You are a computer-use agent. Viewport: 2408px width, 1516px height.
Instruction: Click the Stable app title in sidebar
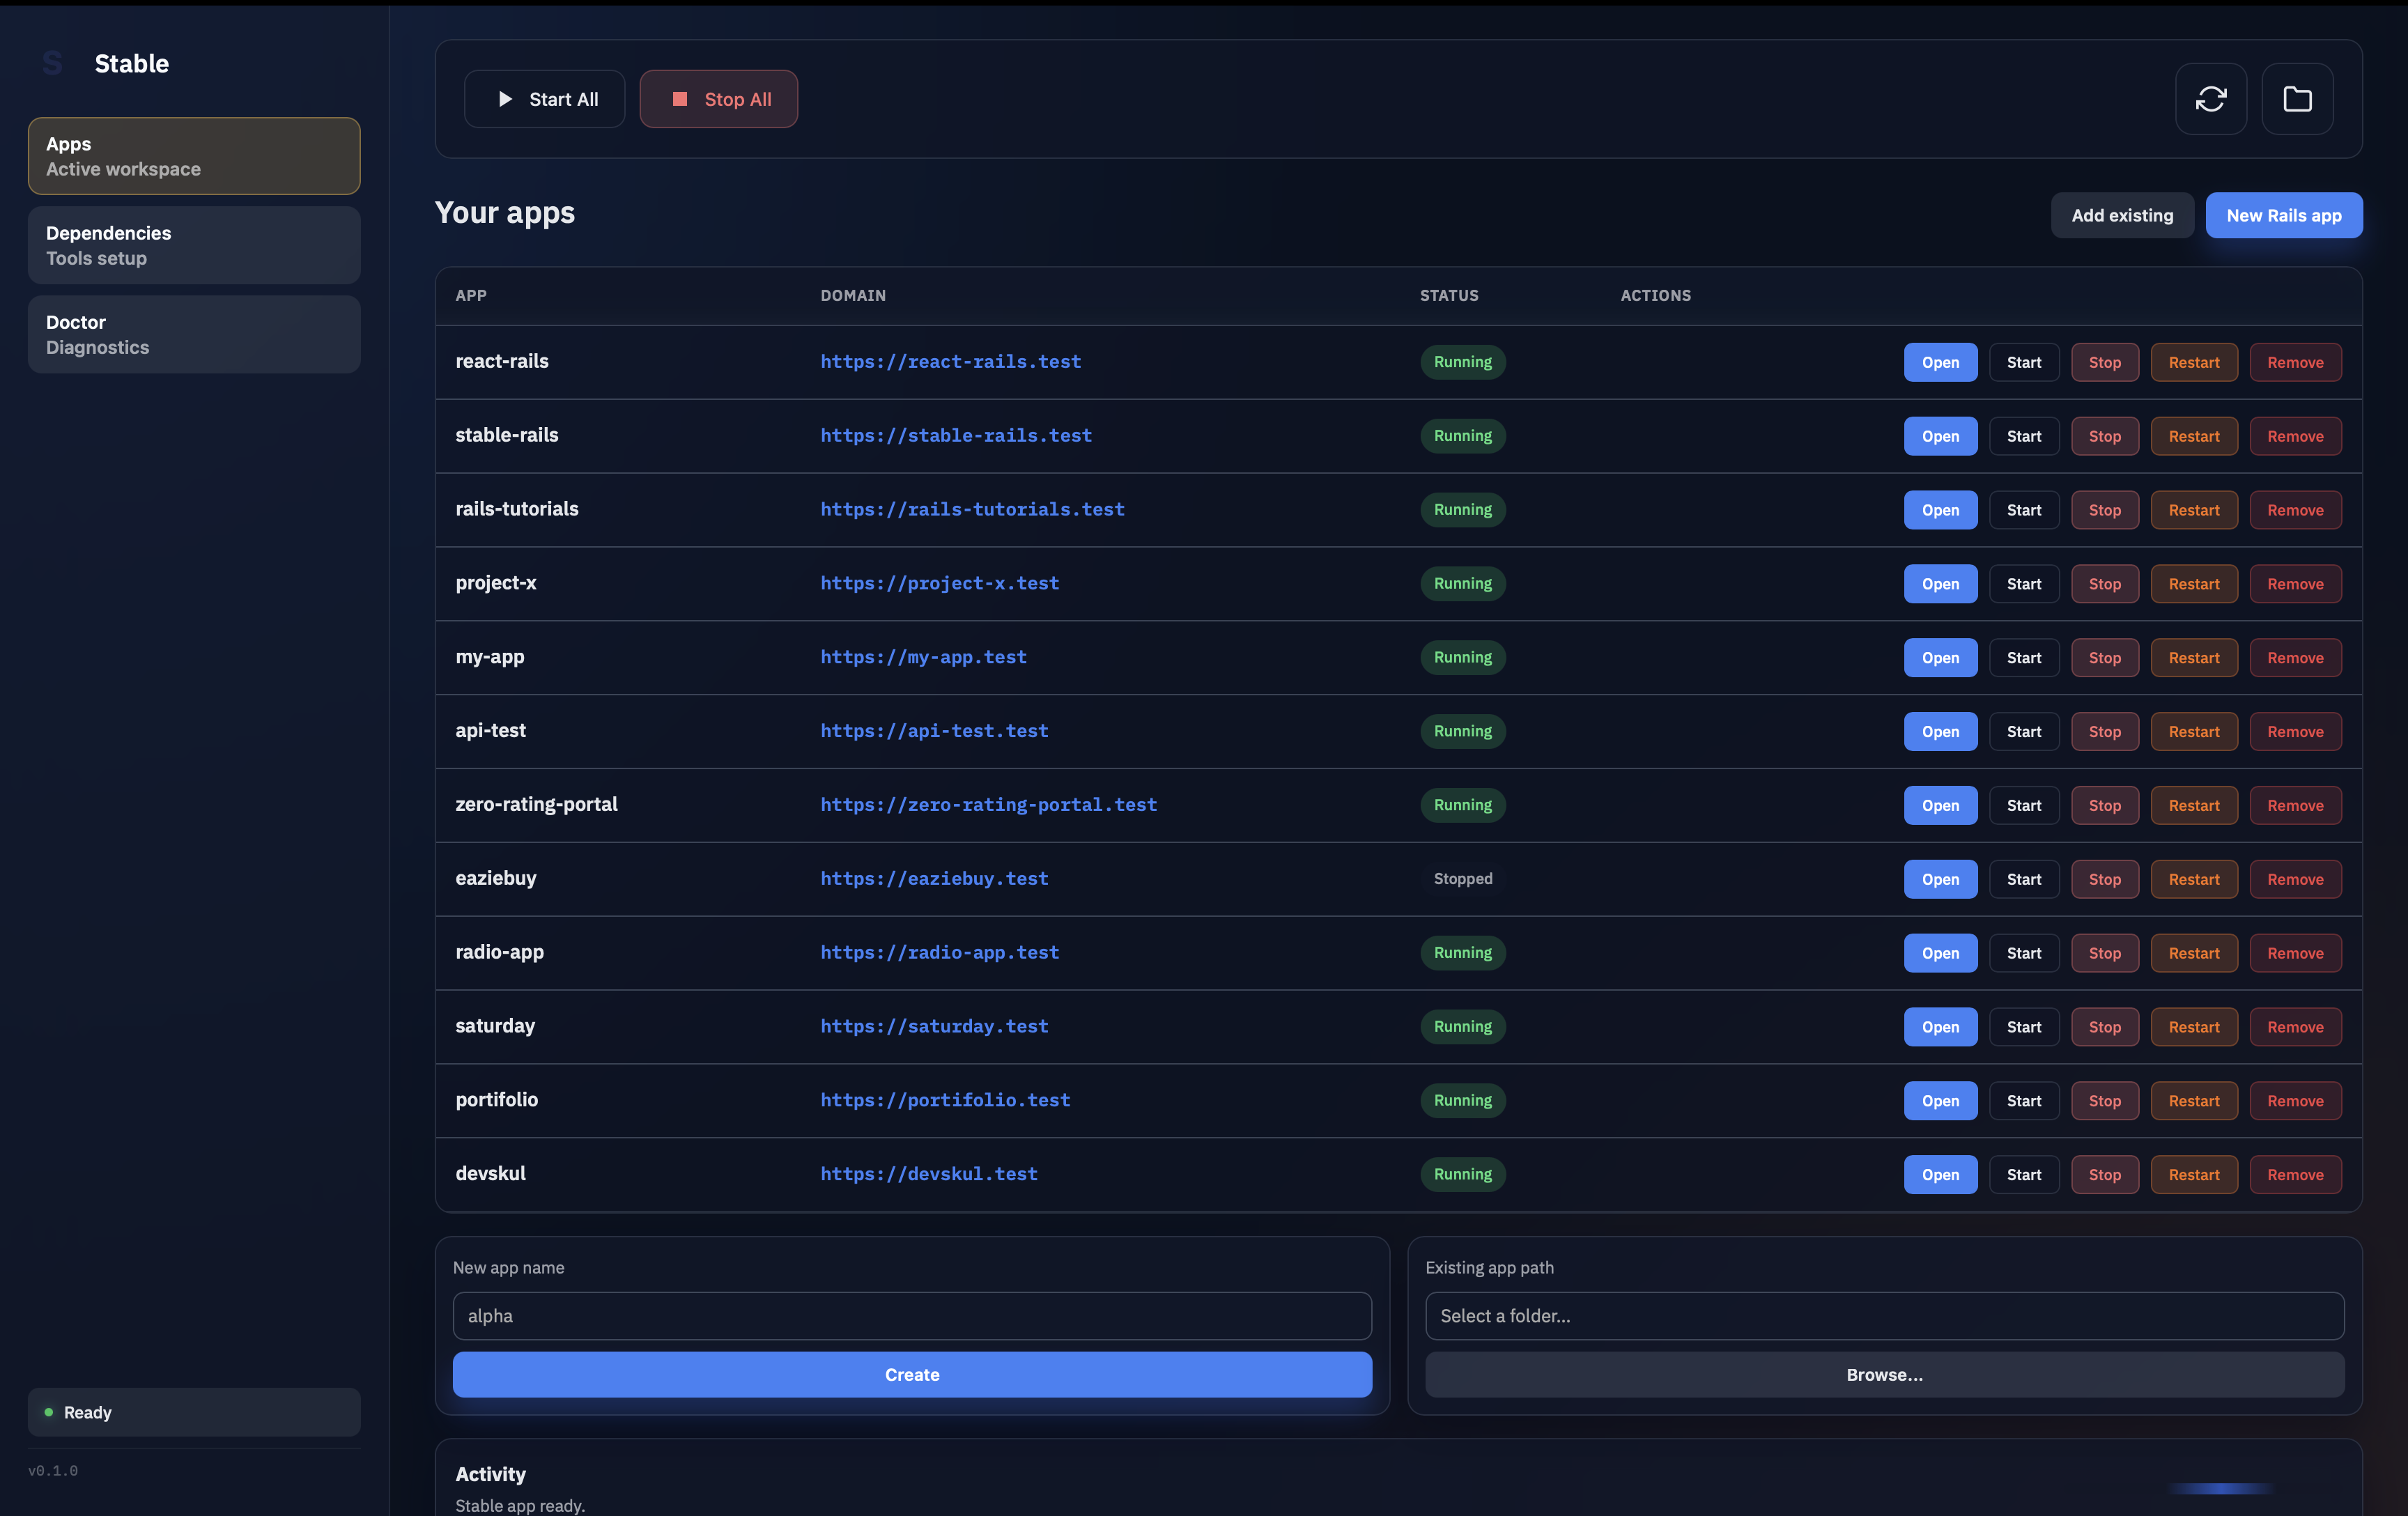tap(131, 64)
